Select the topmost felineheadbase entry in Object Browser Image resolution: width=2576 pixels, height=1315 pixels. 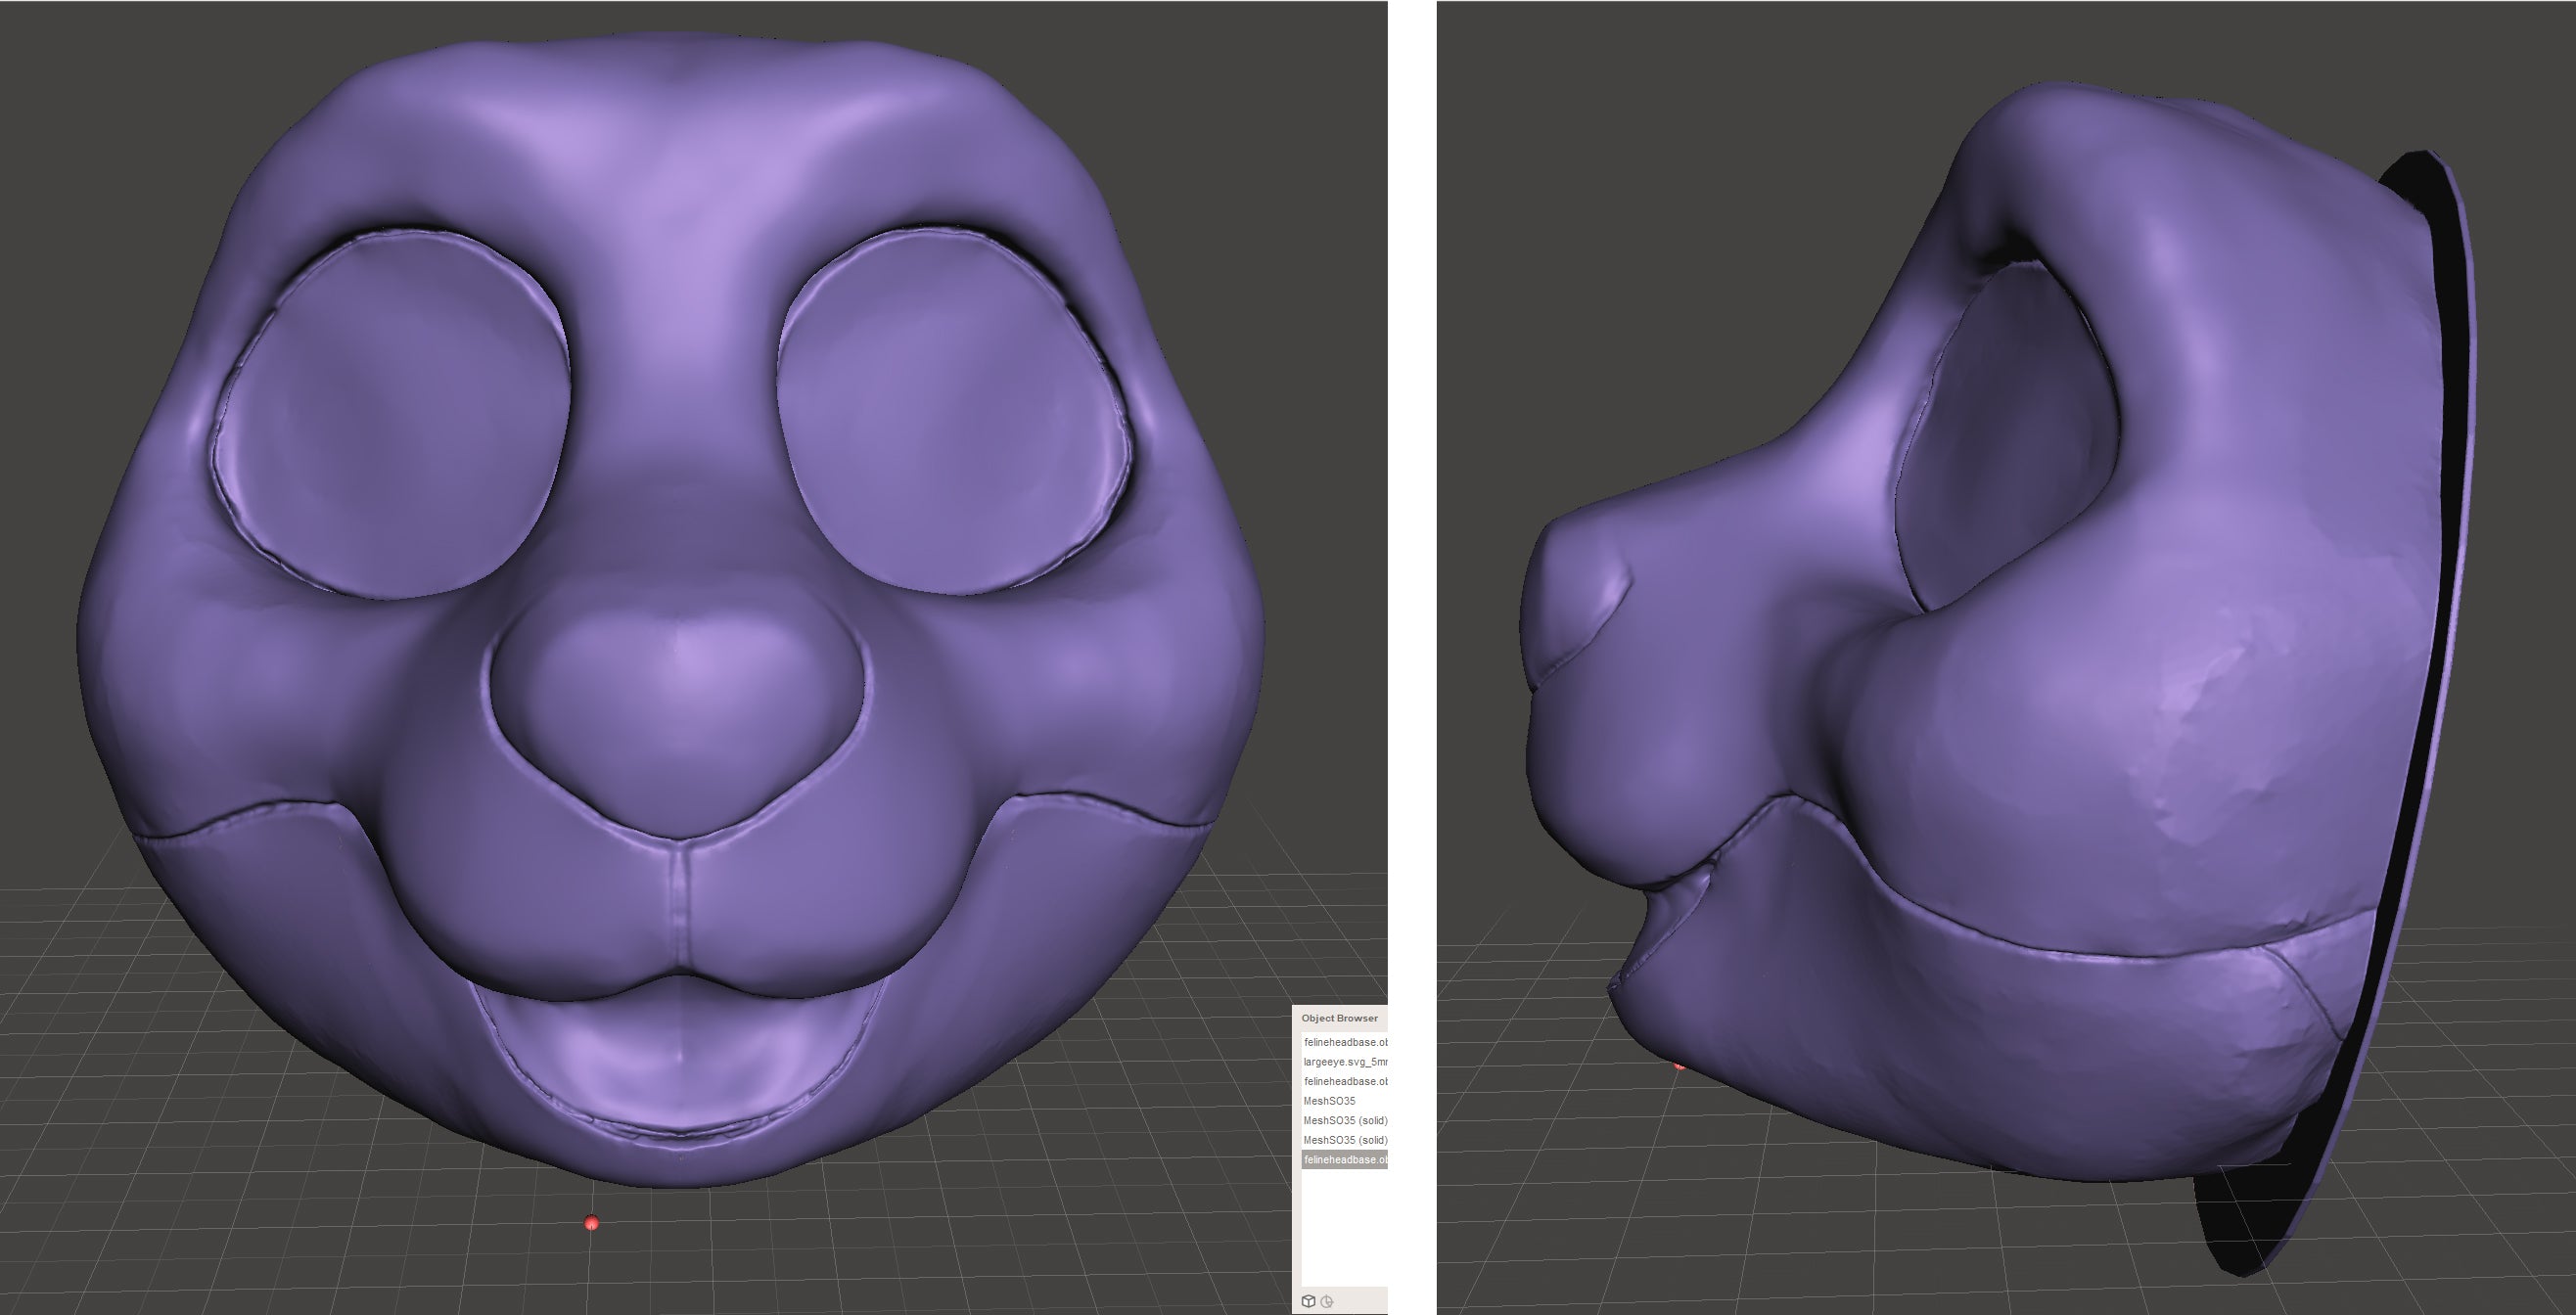click(1344, 1042)
